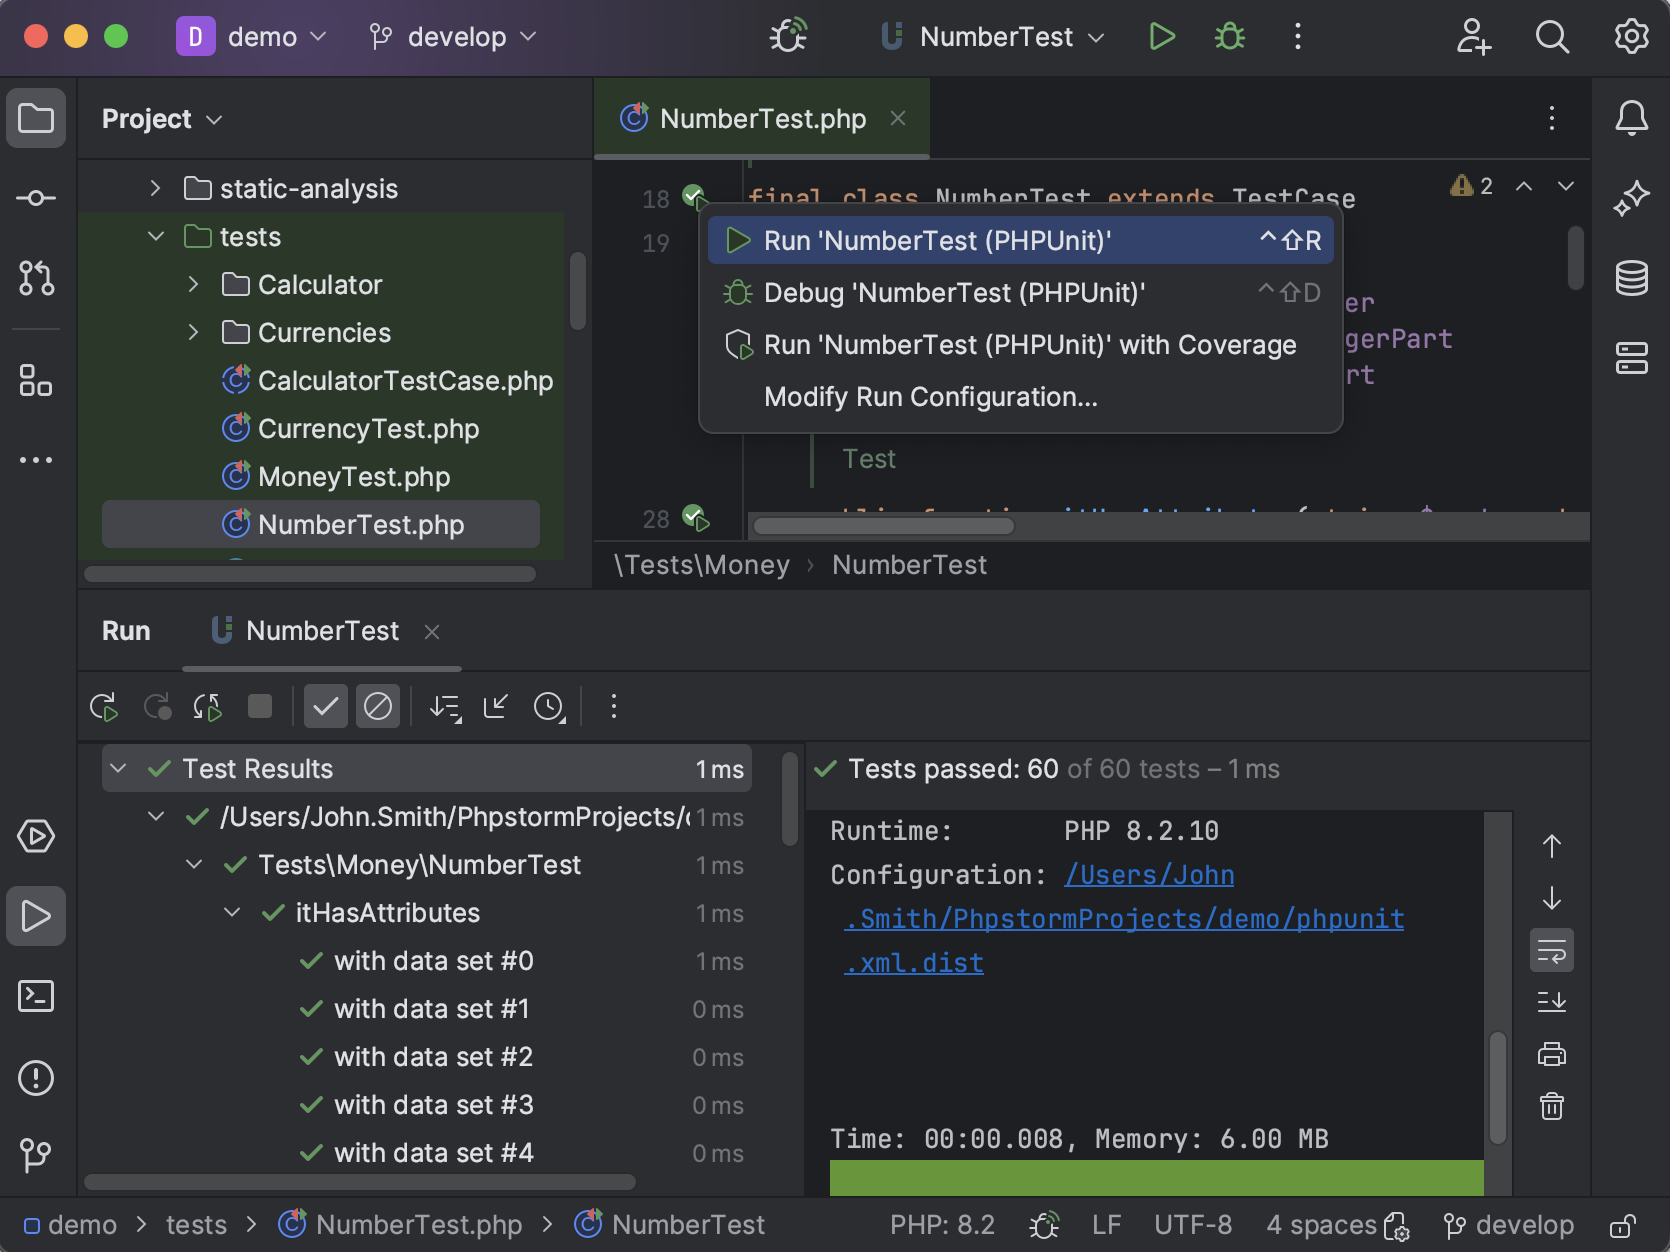Disable soft-wrap in test output
This screenshot has width=1670, height=1252.
click(1551, 950)
